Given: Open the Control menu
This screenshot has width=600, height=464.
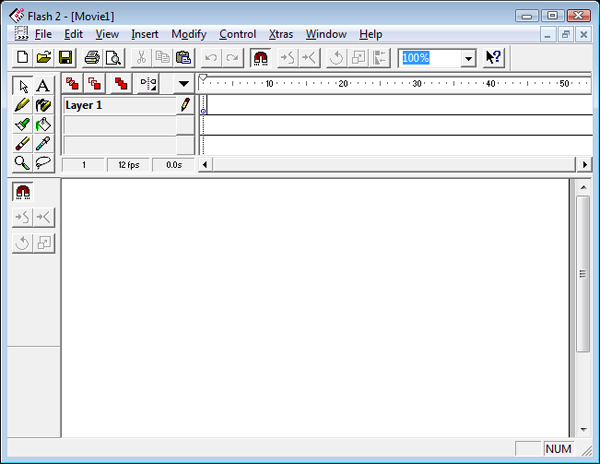Looking at the screenshot, I should pos(238,34).
